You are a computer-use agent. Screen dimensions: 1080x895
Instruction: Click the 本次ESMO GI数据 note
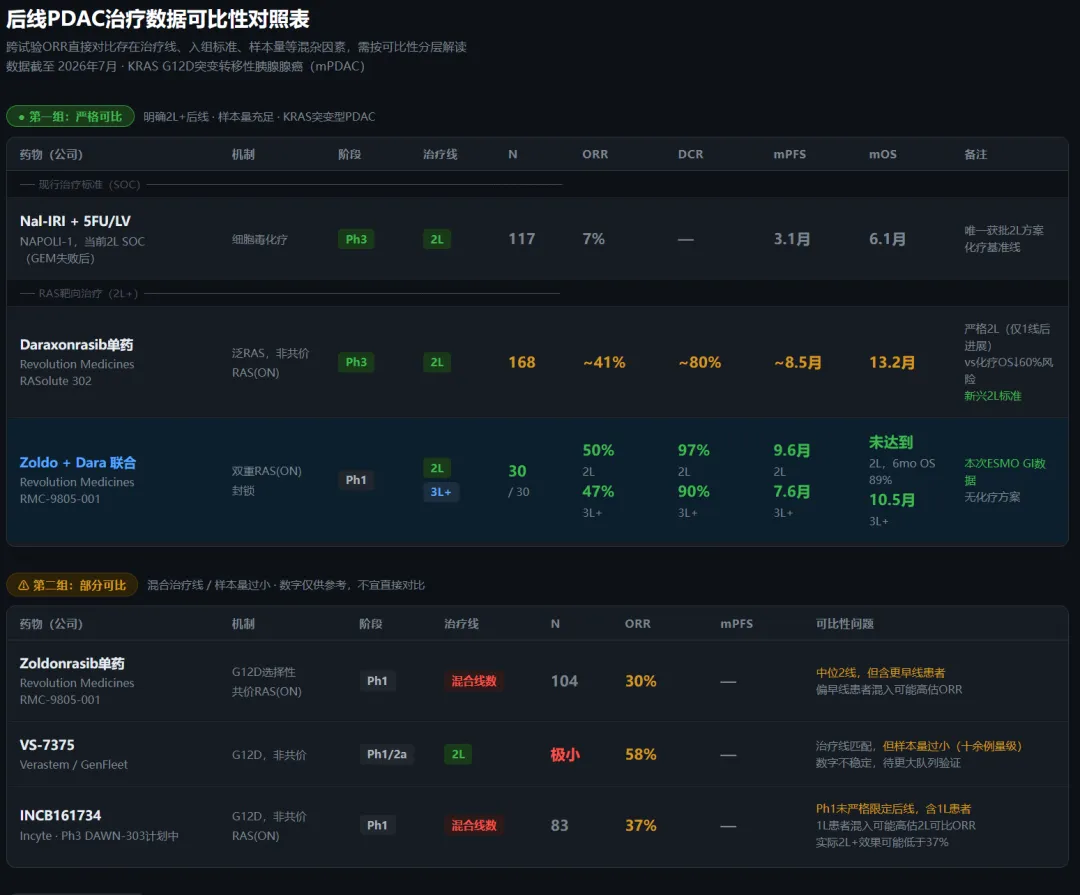click(1005, 472)
